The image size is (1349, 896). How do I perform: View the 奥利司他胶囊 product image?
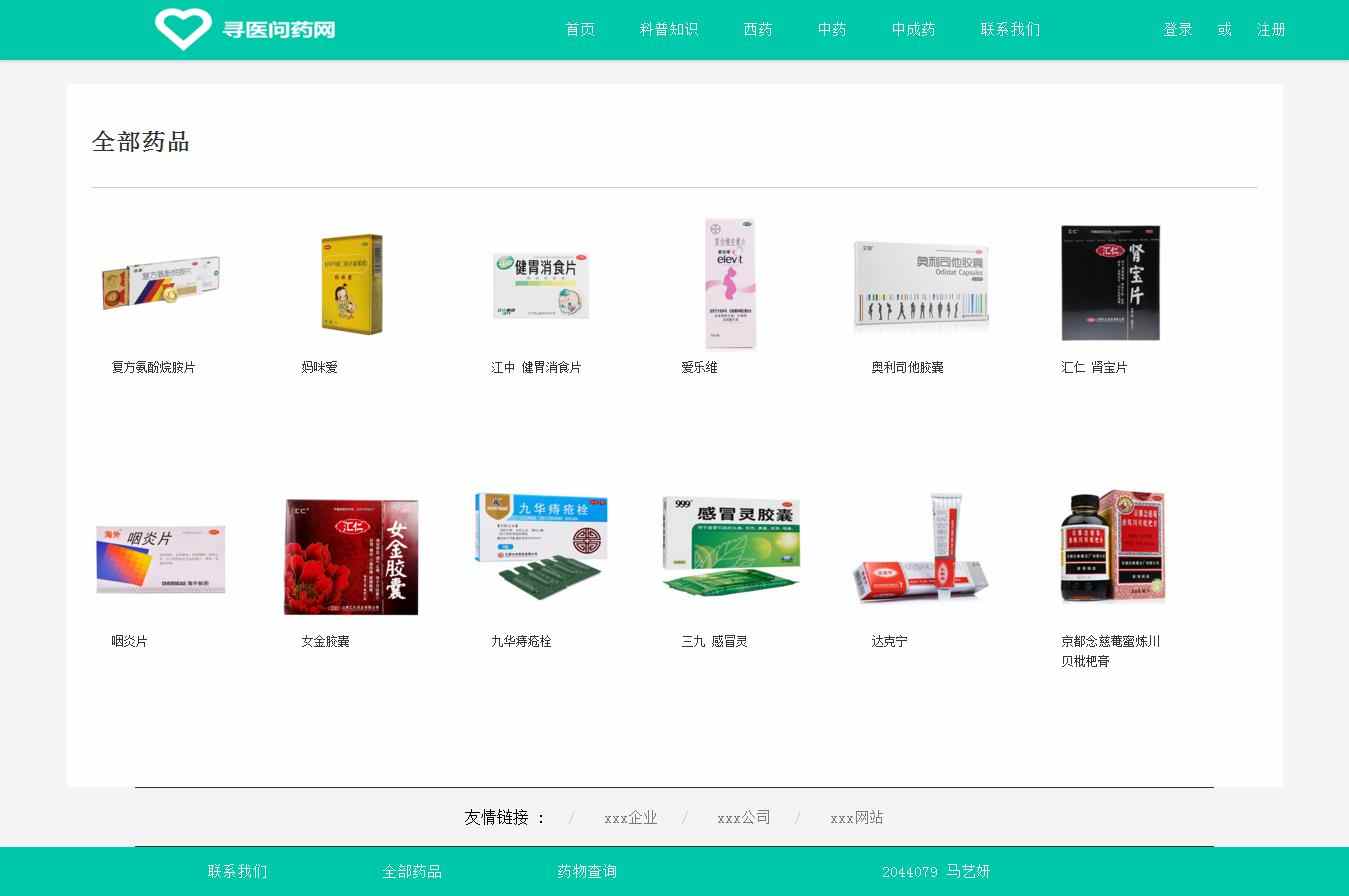921,285
